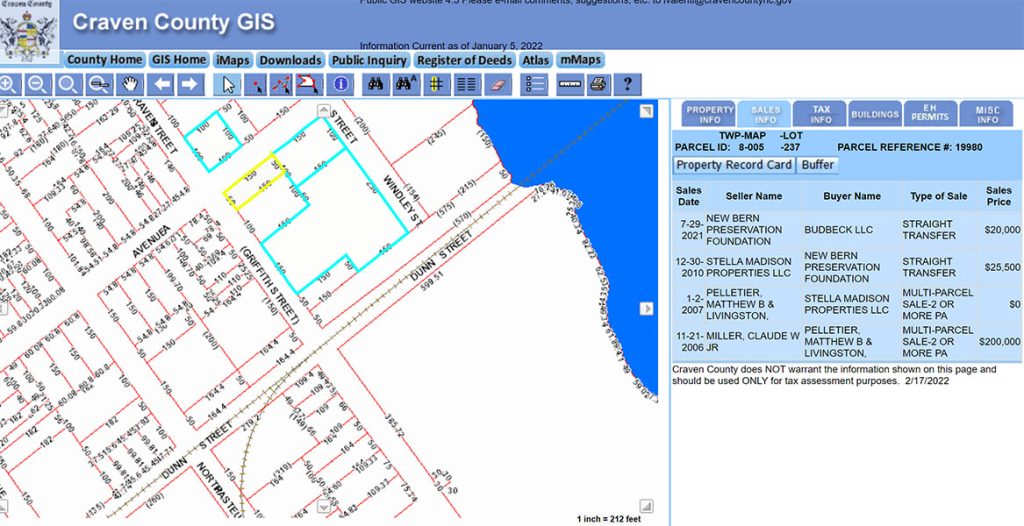The height and width of the screenshot is (526, 1024).
Task: Click the 7-29-2021 sales date cell
Action: [x=690, y=230]
